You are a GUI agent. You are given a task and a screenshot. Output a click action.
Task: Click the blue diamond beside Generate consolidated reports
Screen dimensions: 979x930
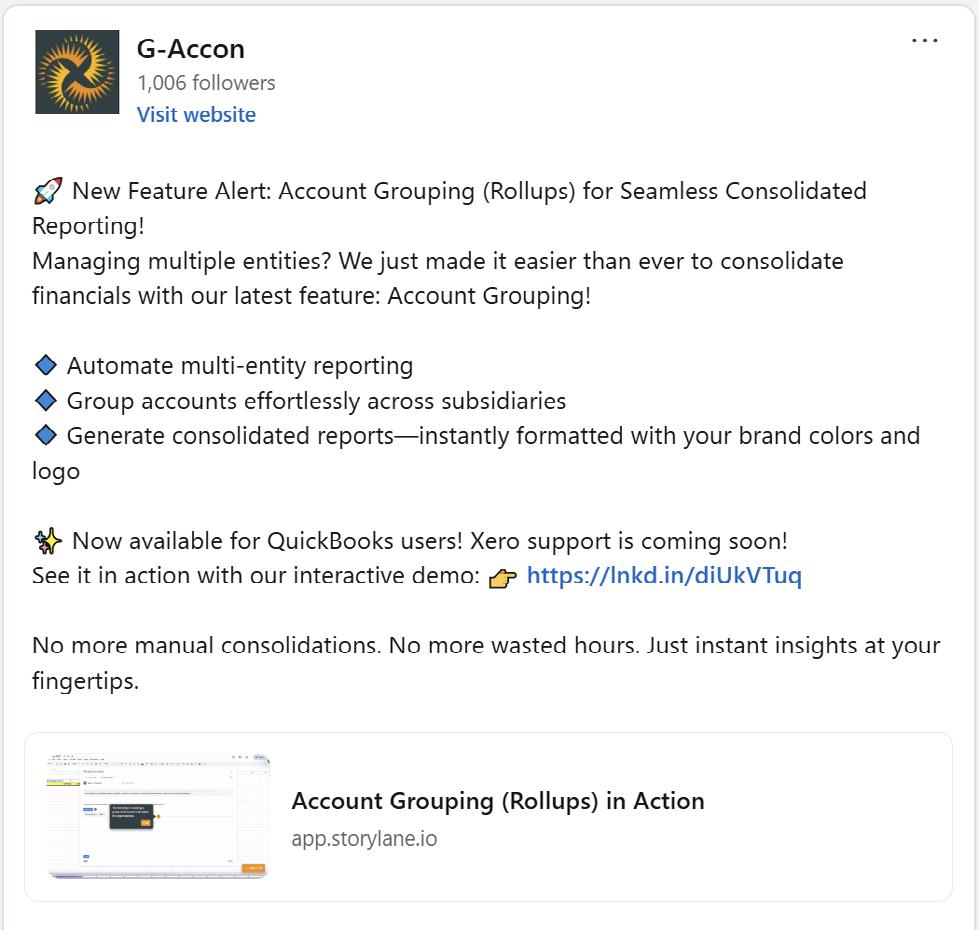click(45, 436)
